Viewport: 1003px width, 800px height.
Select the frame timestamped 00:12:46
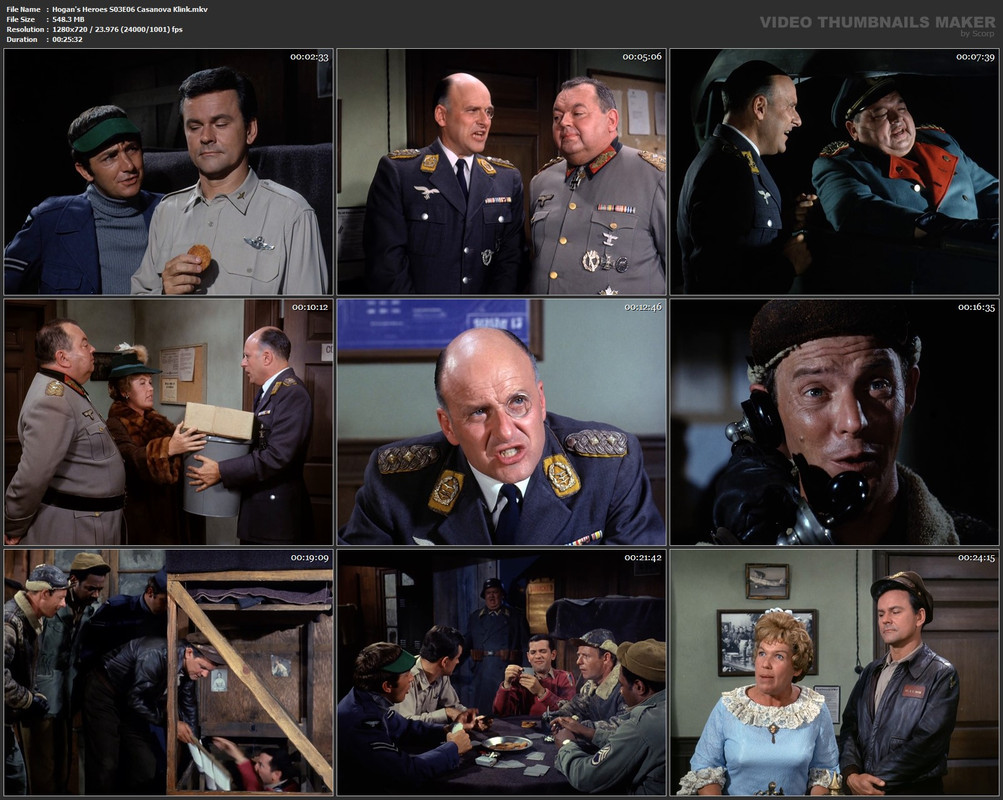pos(502,422)
